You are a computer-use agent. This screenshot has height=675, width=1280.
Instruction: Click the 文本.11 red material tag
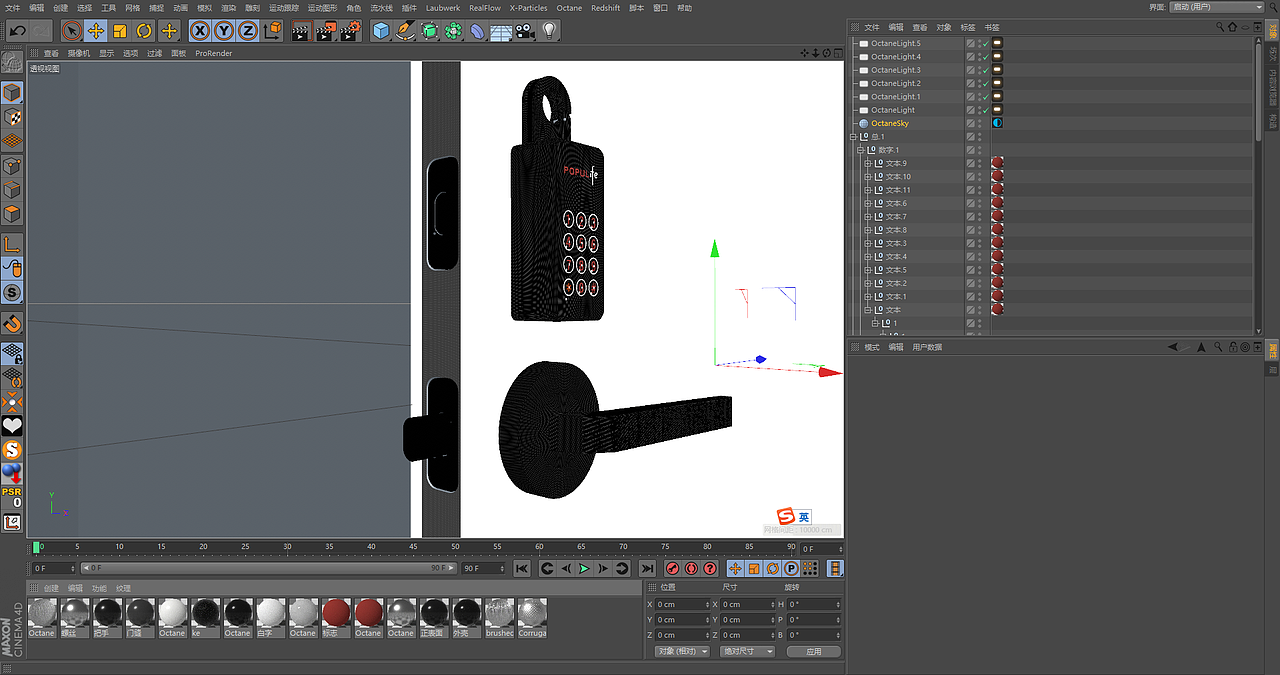click(997, 190)
